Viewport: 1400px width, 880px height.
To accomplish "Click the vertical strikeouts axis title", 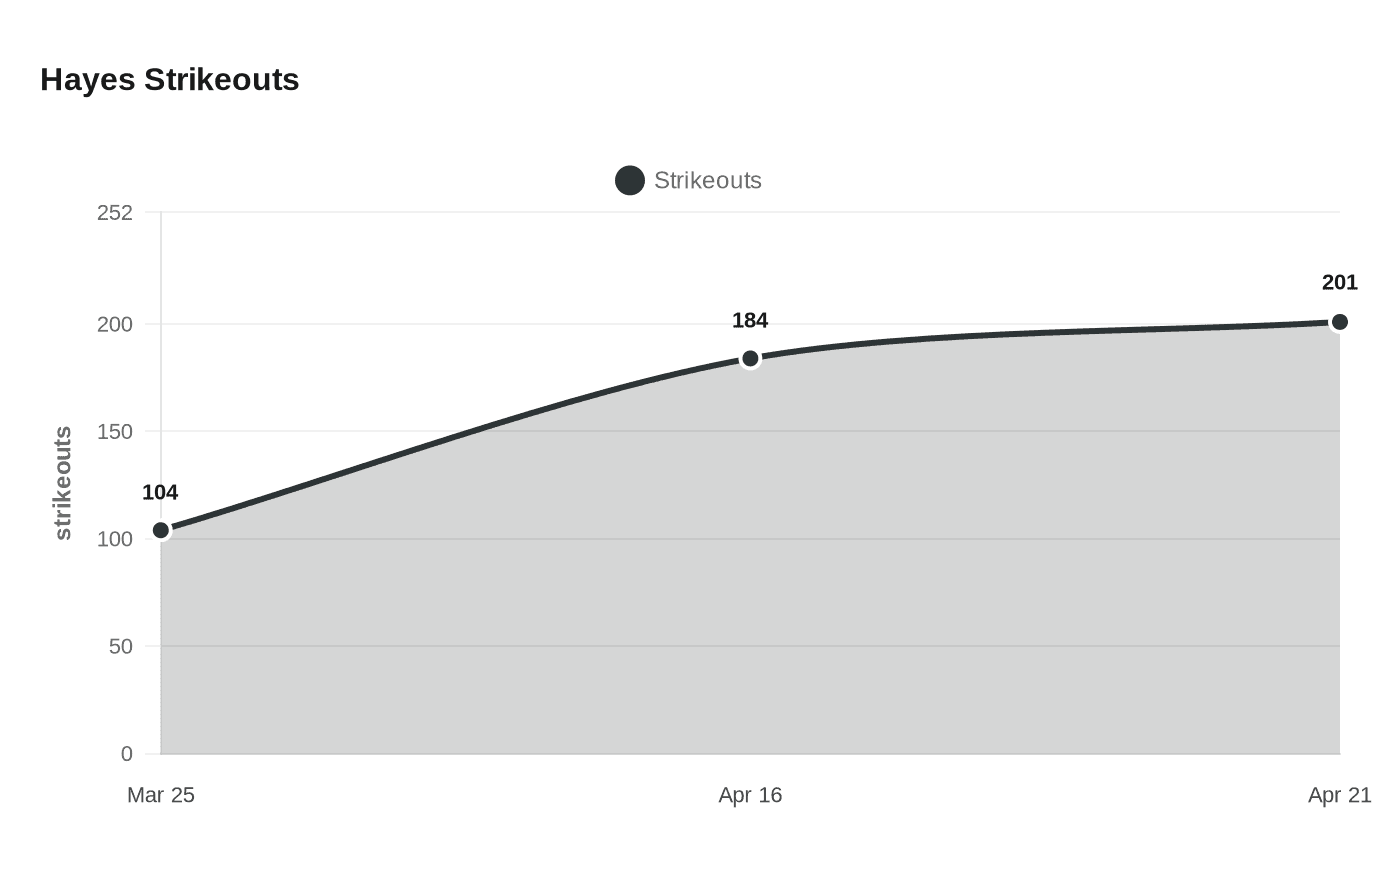I will pos(63,483).
